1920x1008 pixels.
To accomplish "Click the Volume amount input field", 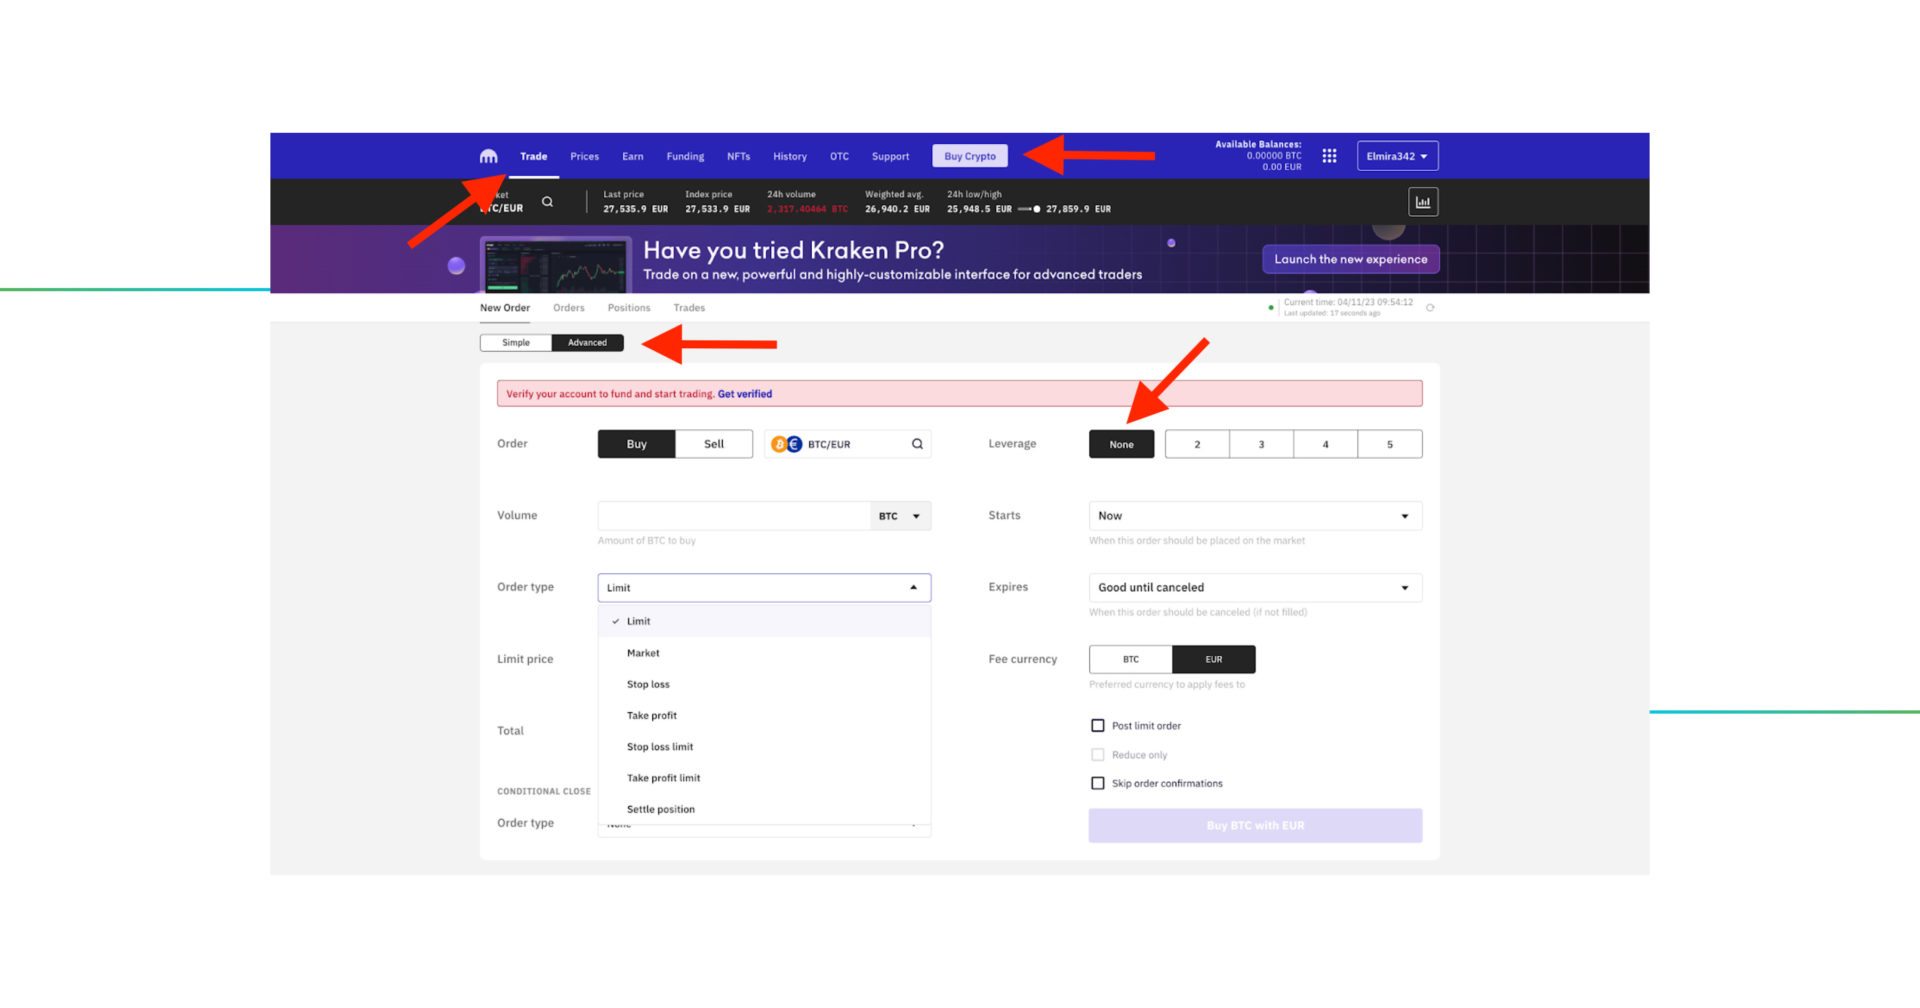I will click(x=733, y=516).
